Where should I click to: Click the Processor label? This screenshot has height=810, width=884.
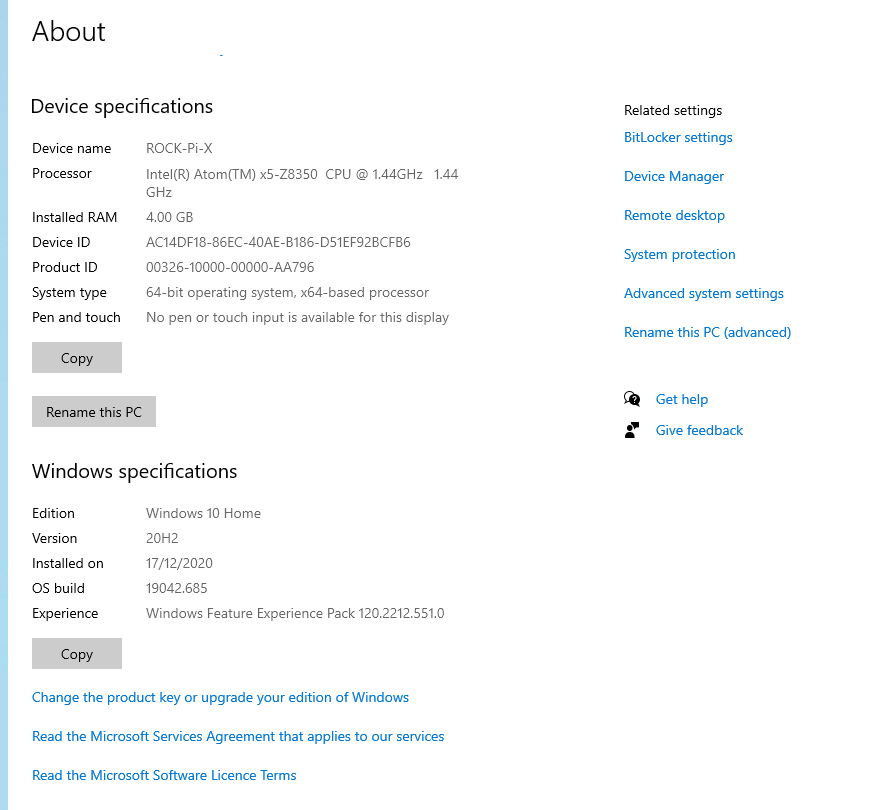coord(61,174)
